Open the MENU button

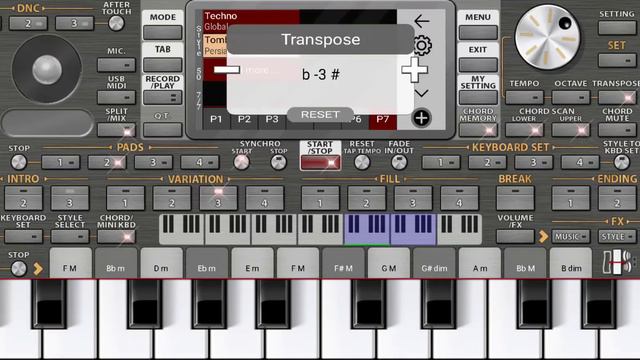tap(478, 32)
